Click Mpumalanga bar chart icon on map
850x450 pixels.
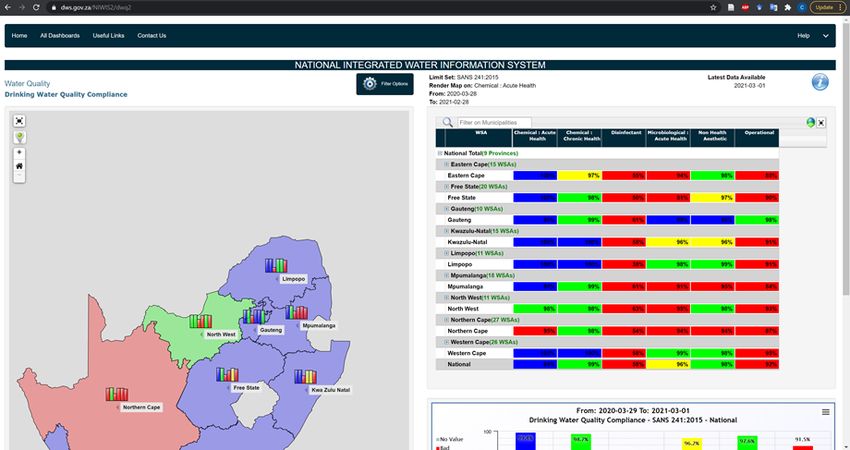click(x=297, y=312)
